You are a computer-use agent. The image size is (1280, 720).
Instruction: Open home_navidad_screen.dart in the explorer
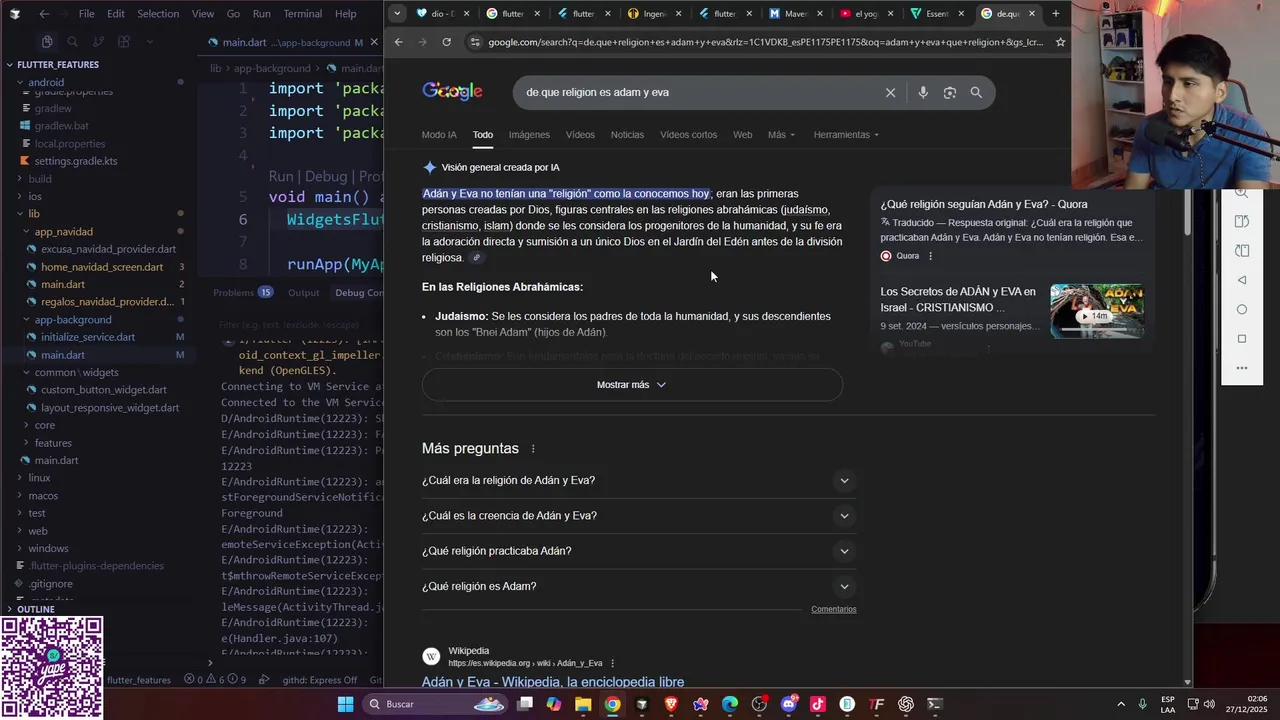pyautogui.click(x=102, y=267)
